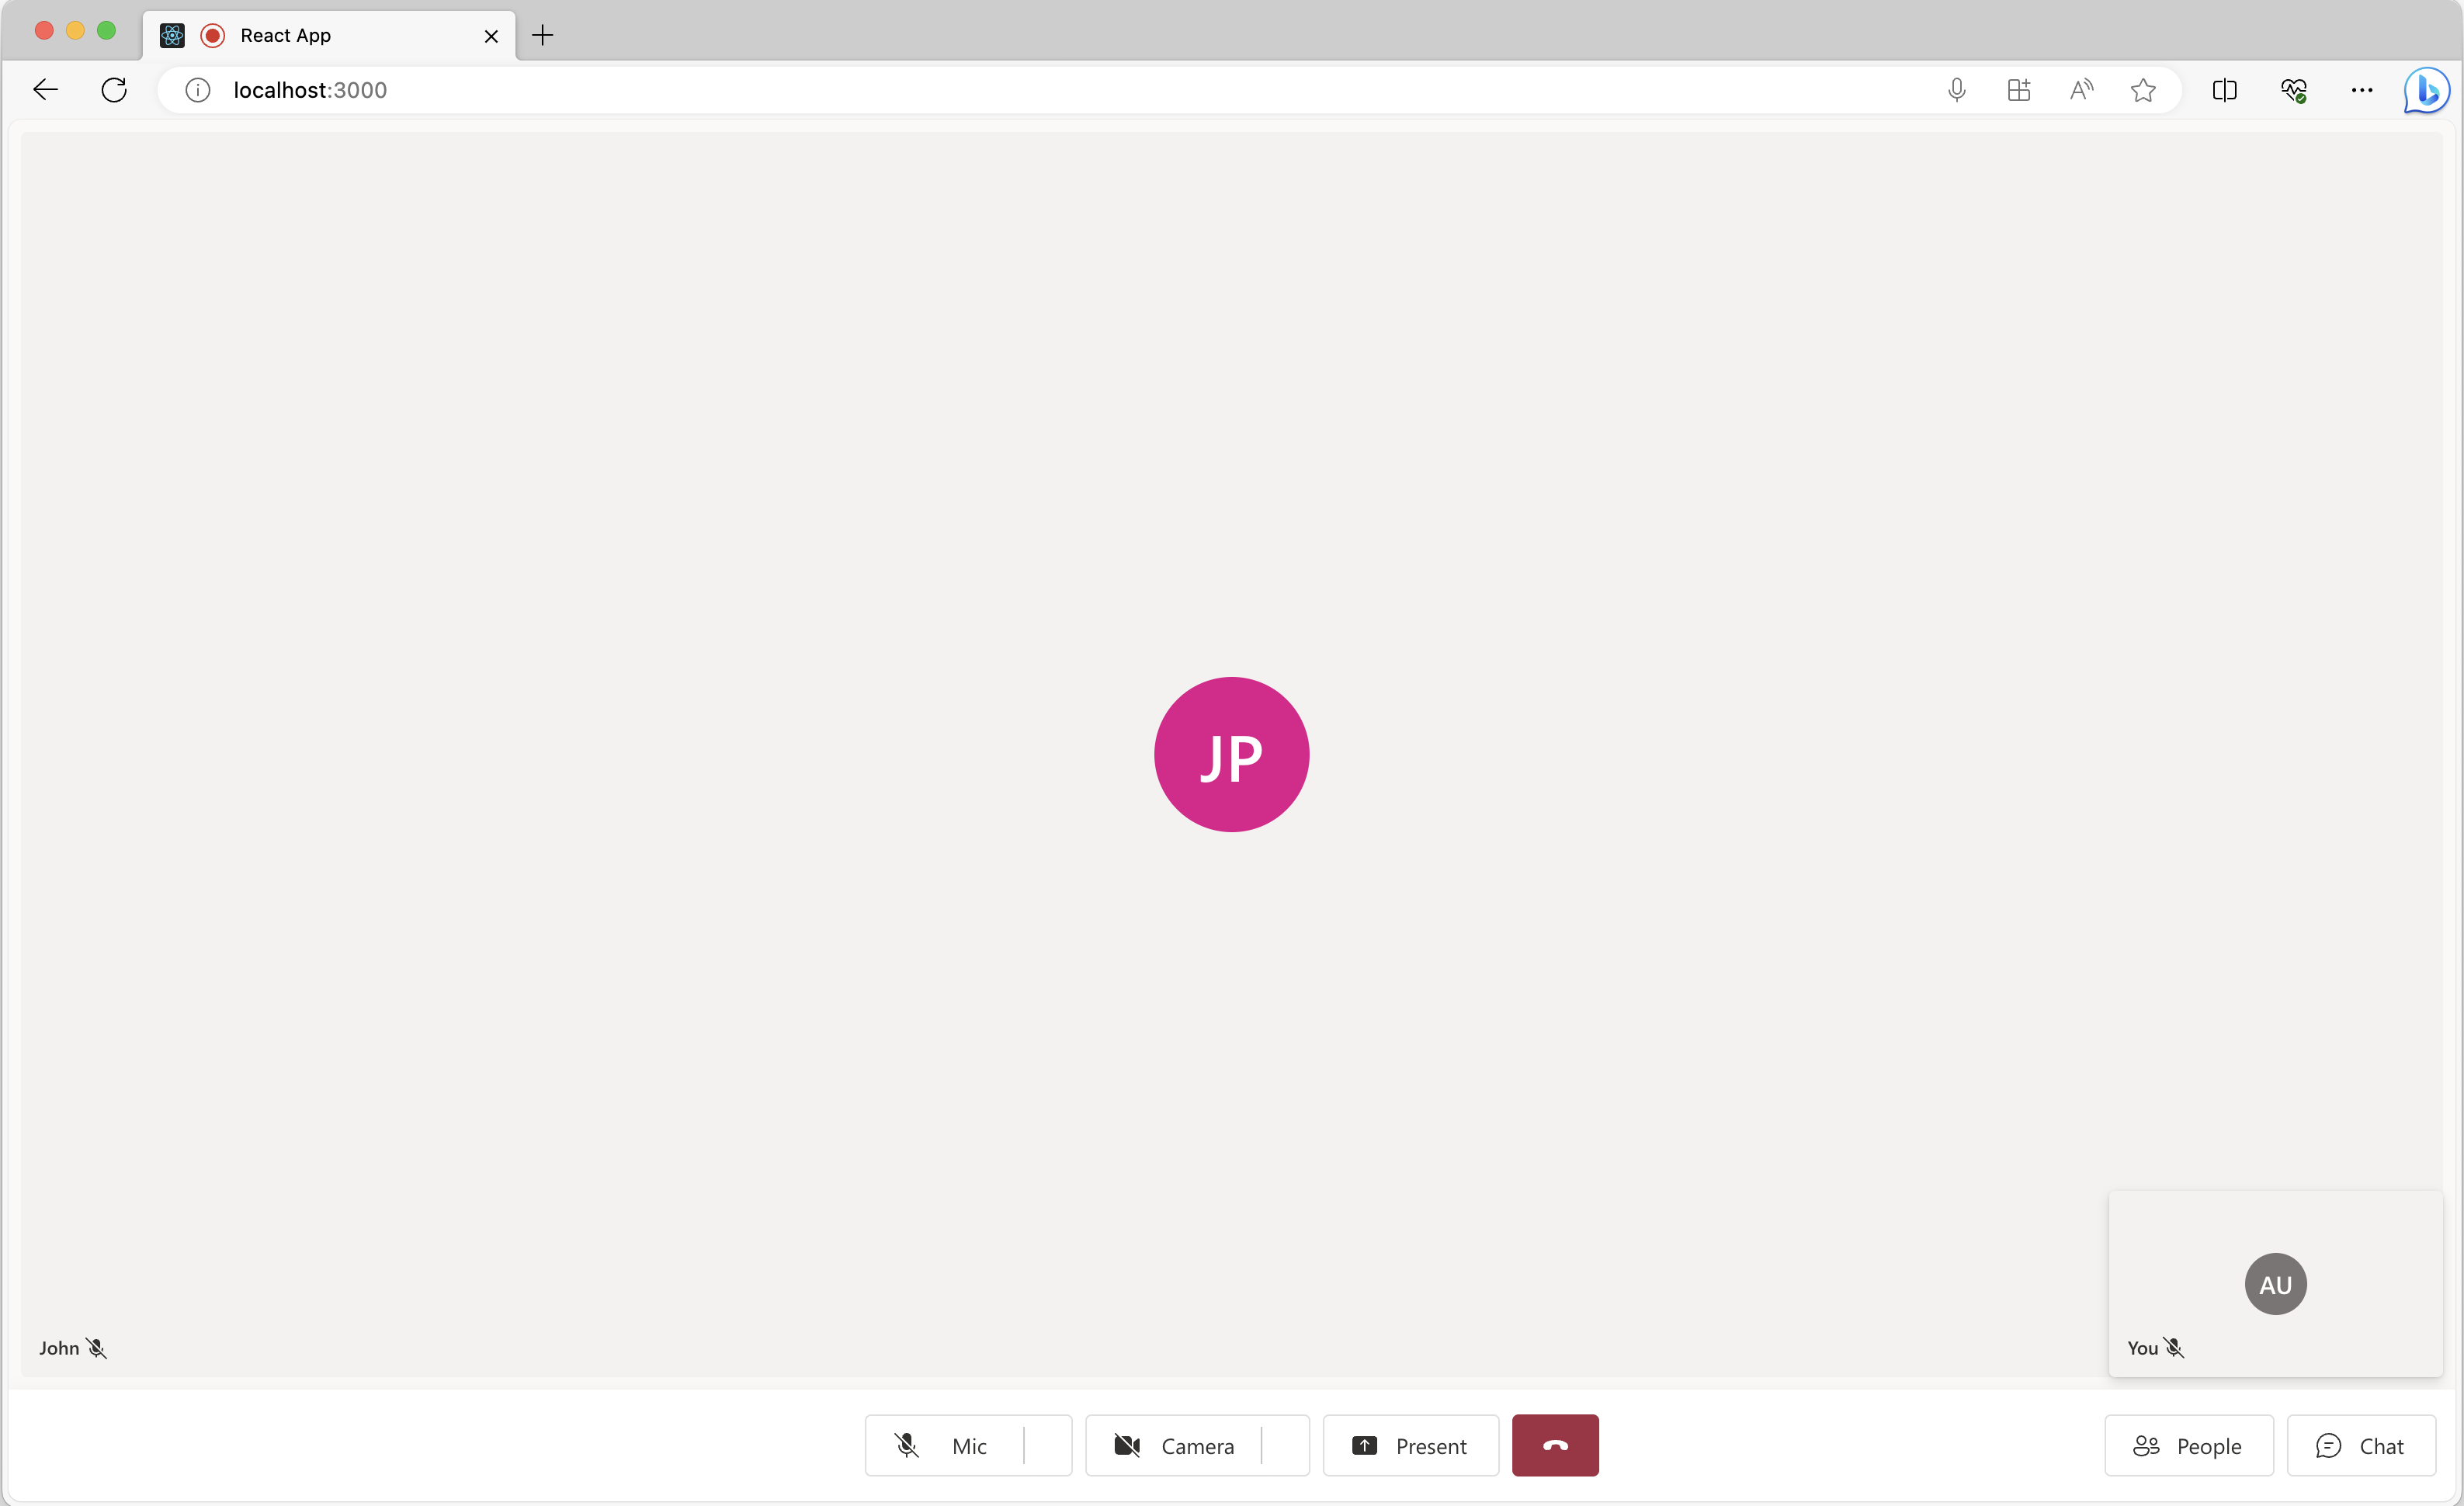
Task: Click the AU avatar thumbnail bottom right
Action: point(2275,1282)
